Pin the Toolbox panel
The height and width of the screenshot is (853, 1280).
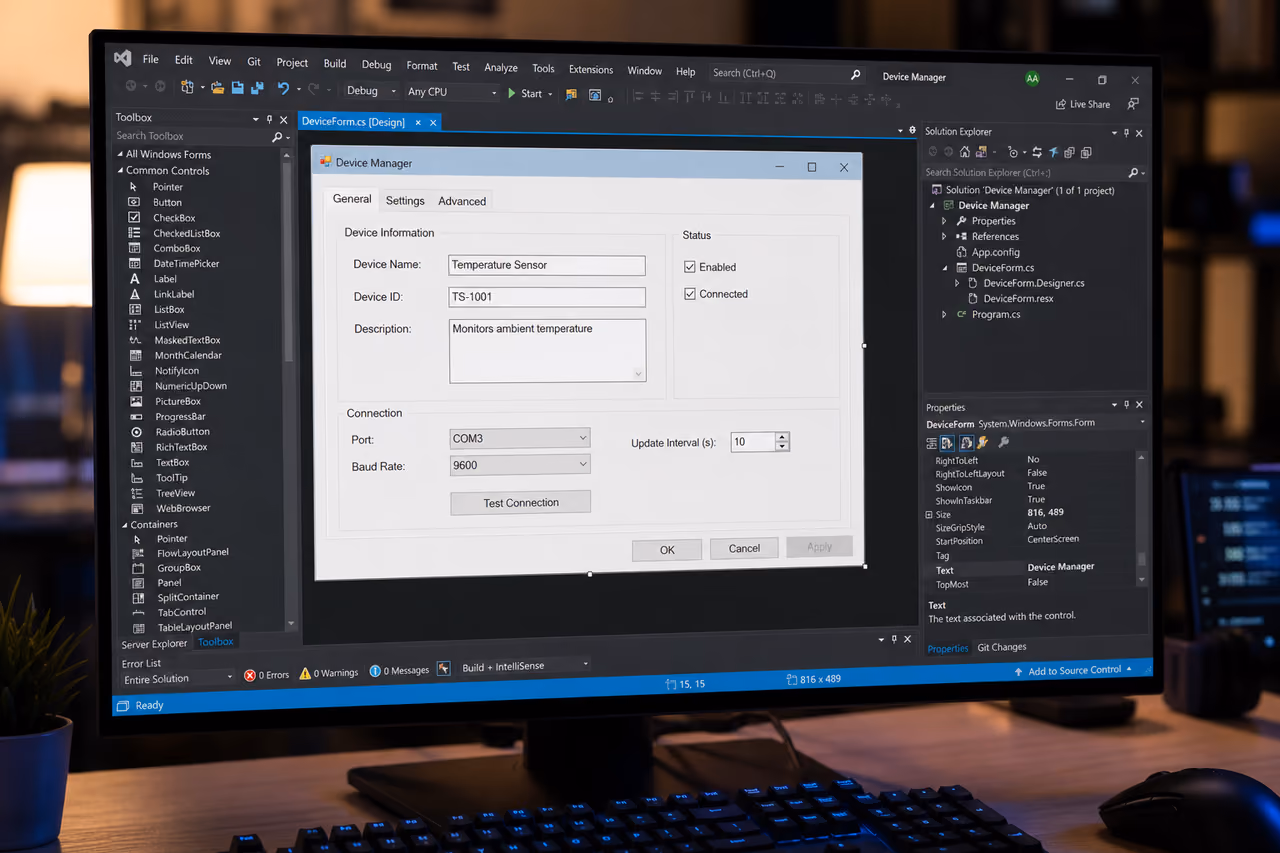click(x=270, y=119)
